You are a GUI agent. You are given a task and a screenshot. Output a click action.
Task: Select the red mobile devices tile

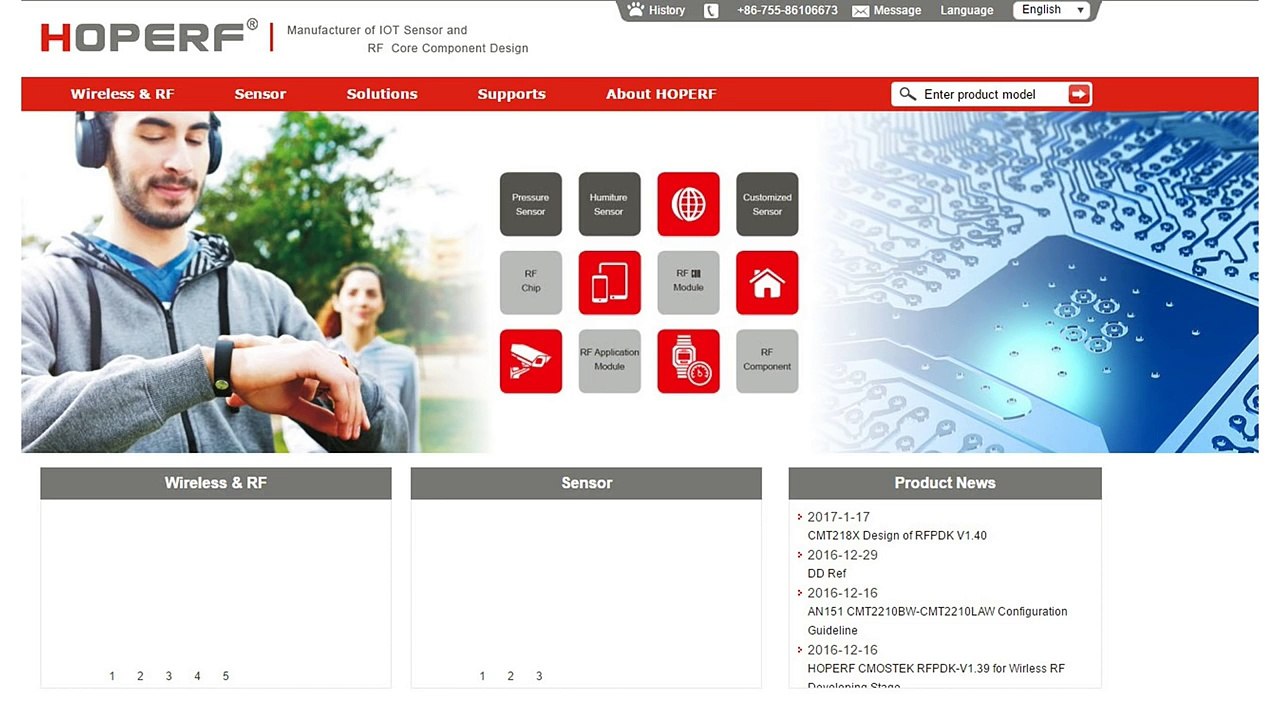tap(609, 282)
